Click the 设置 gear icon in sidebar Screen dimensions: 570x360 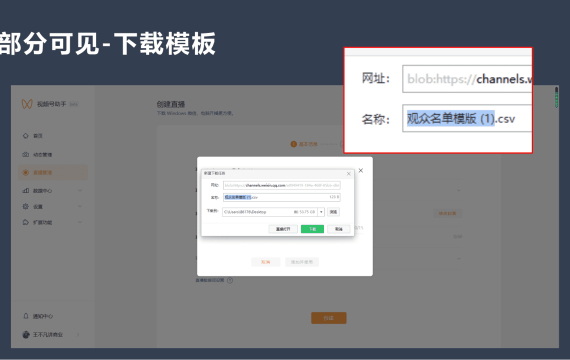click(25, 206)
